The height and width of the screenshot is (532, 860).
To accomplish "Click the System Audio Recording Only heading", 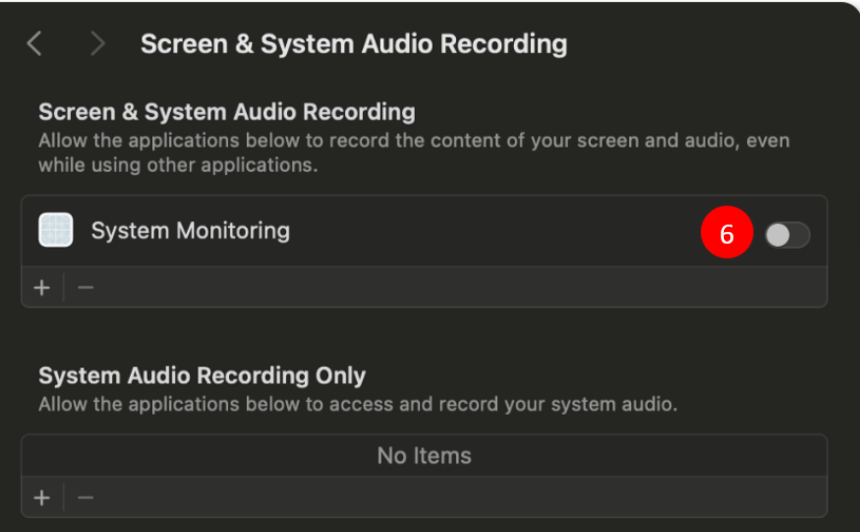I will 202,376.
